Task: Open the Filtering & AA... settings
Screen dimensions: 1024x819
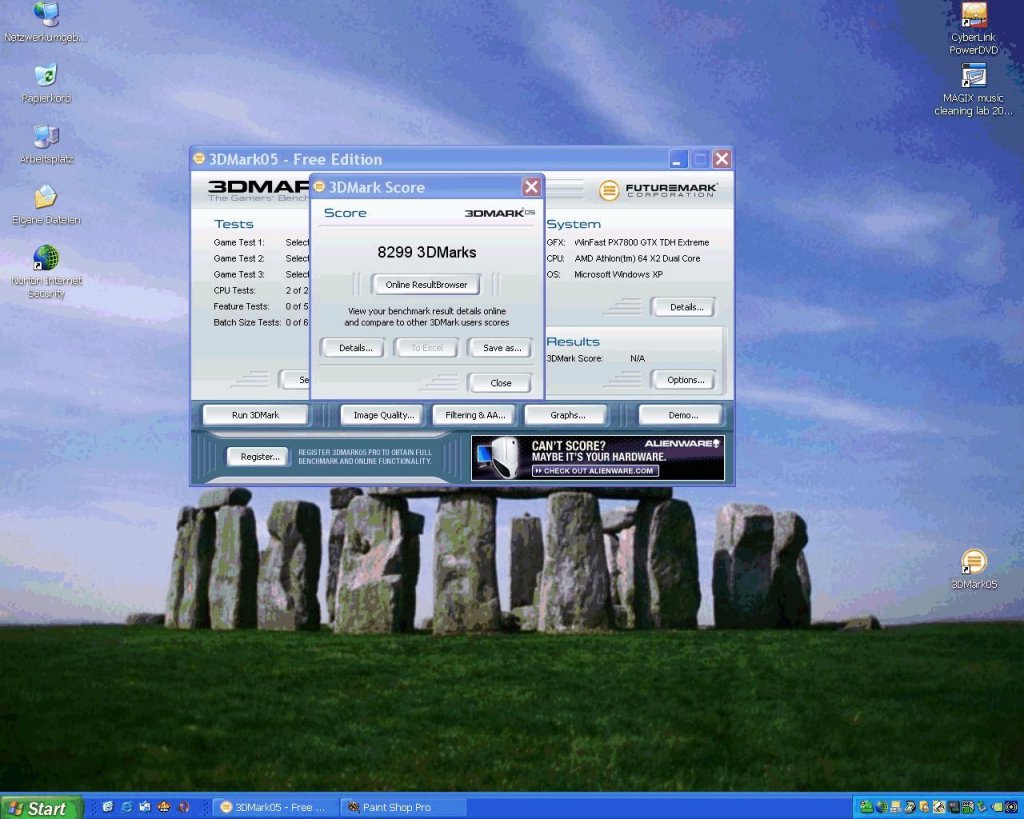Action: [475, 415]
